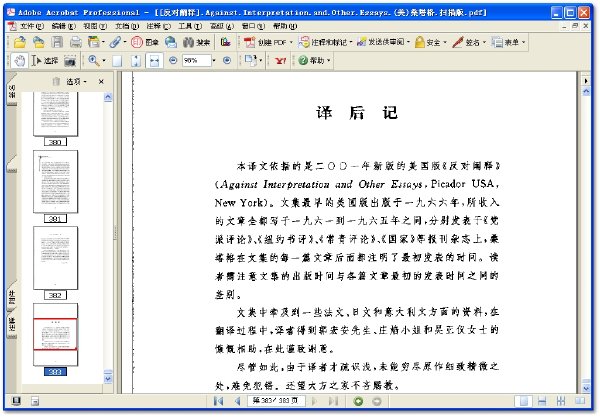Viewport: 600px width, 417px height.
Task: Open the 视图 menu
Action: coord(95,26)
